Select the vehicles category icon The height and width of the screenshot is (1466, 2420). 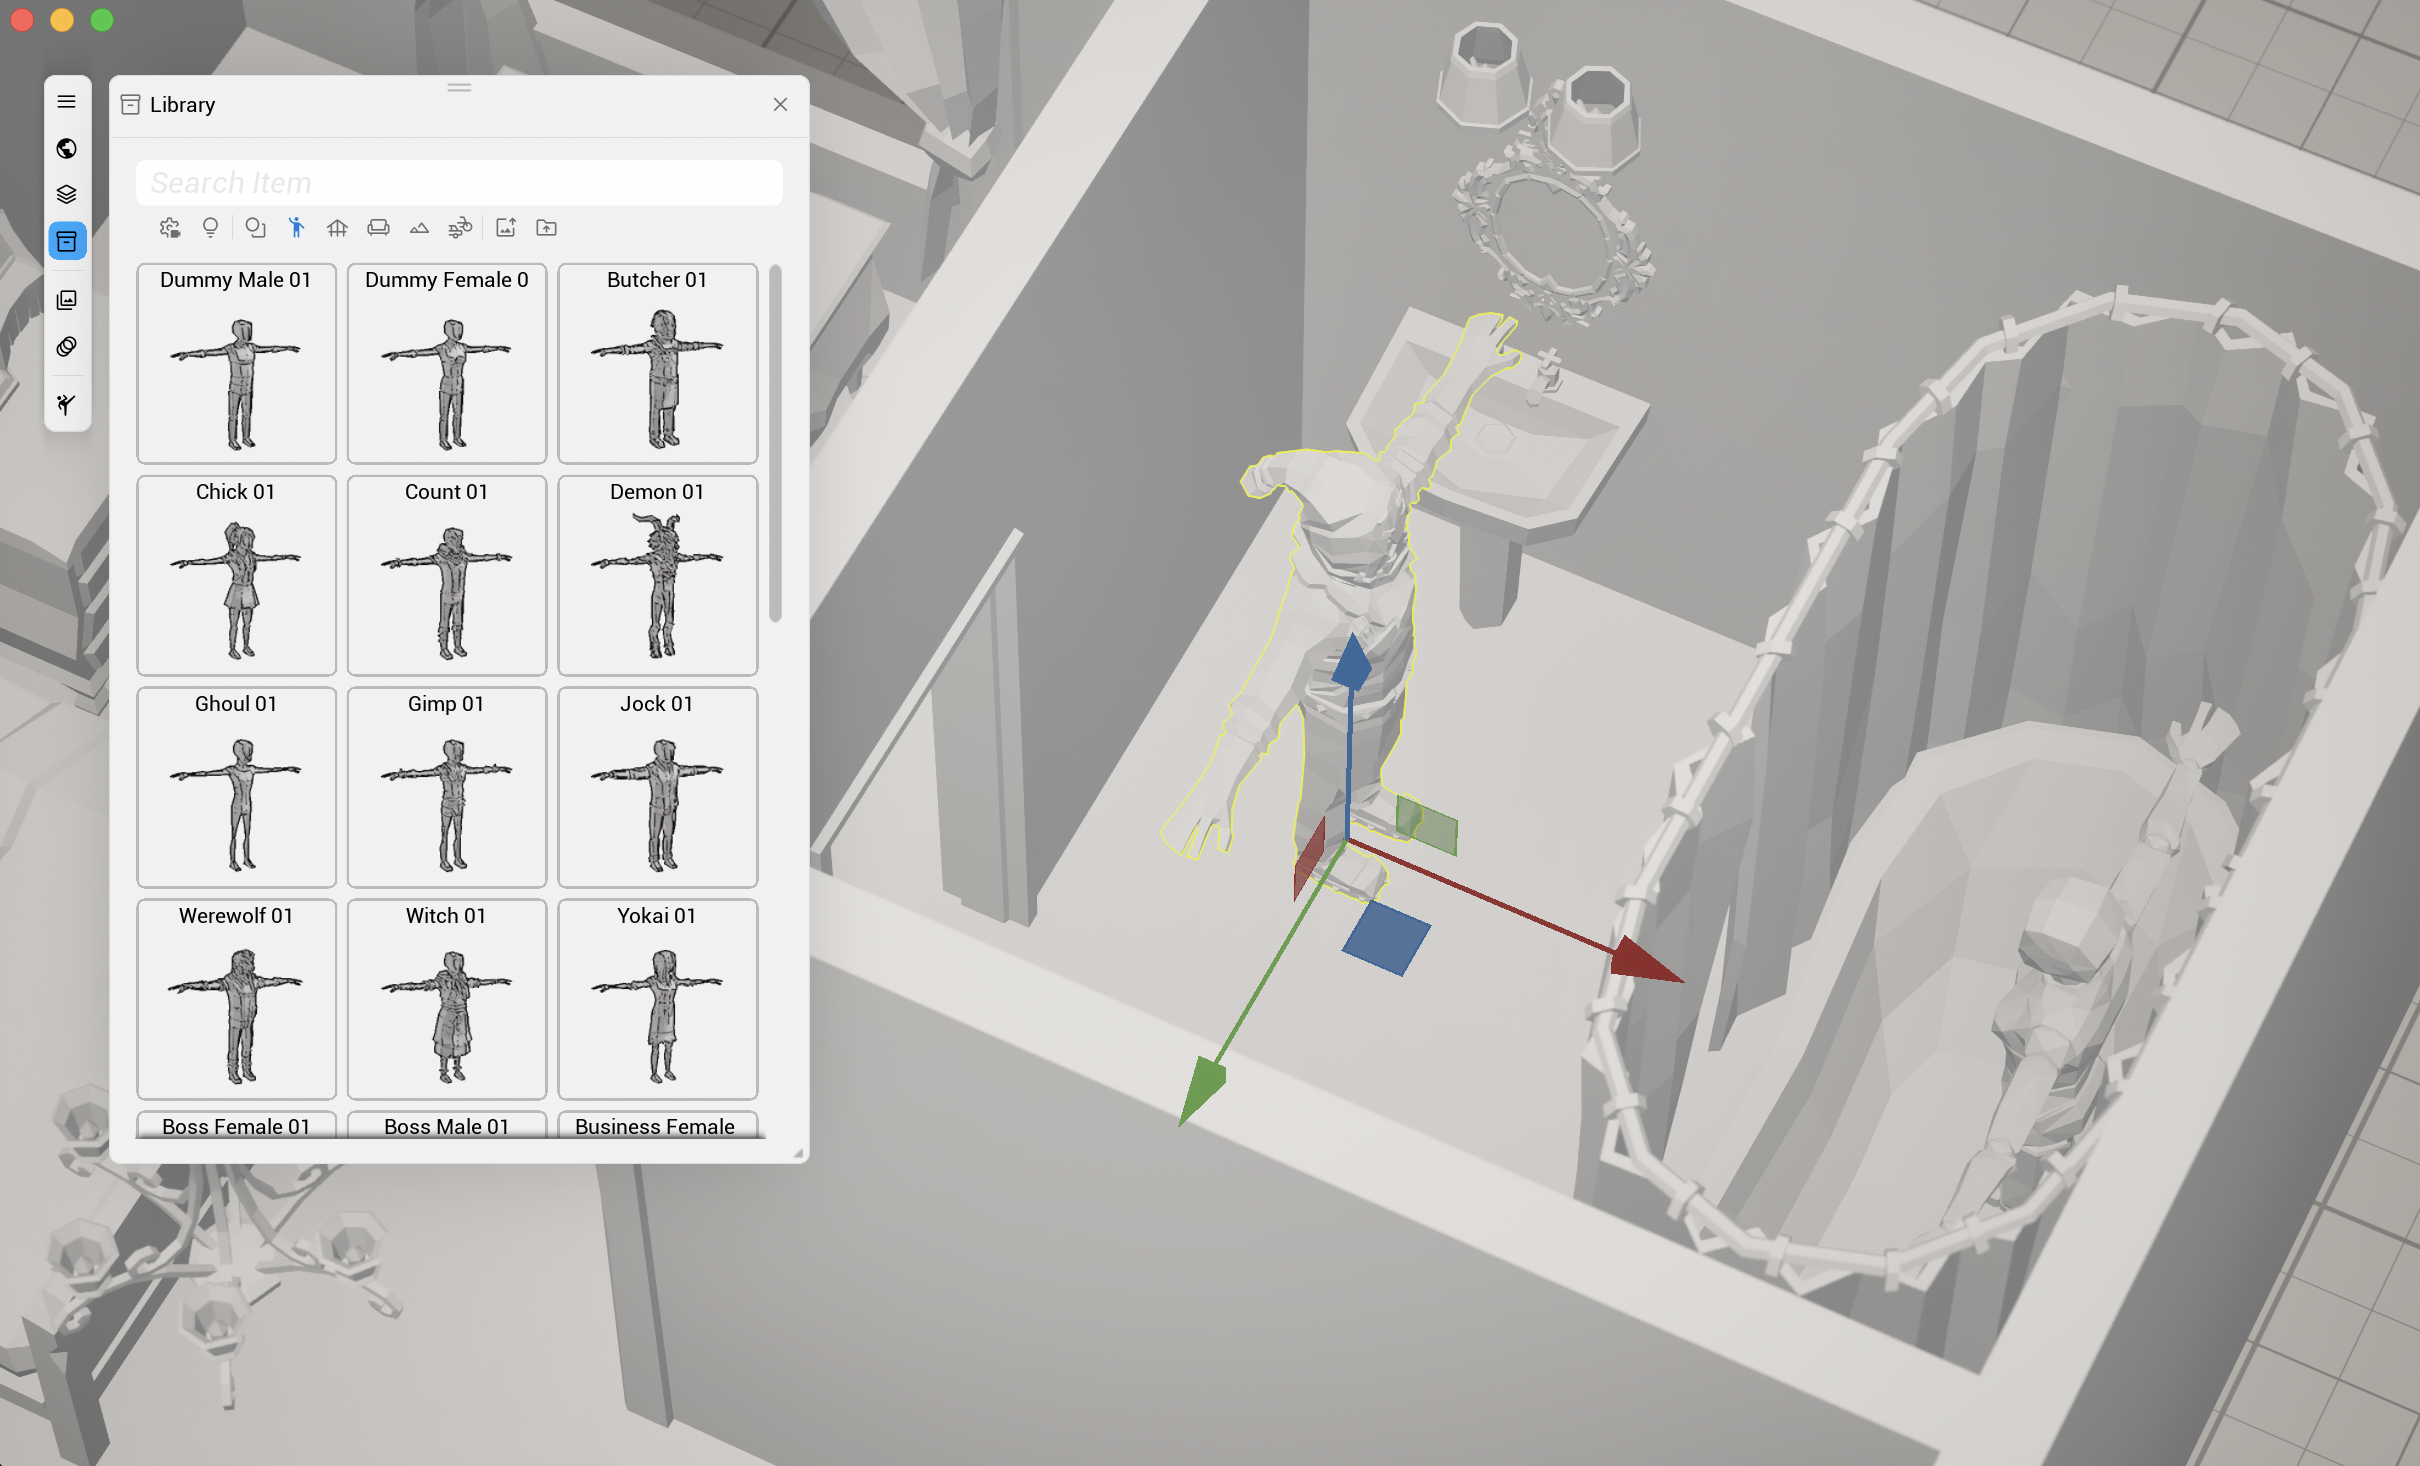[x=460, y=228]
